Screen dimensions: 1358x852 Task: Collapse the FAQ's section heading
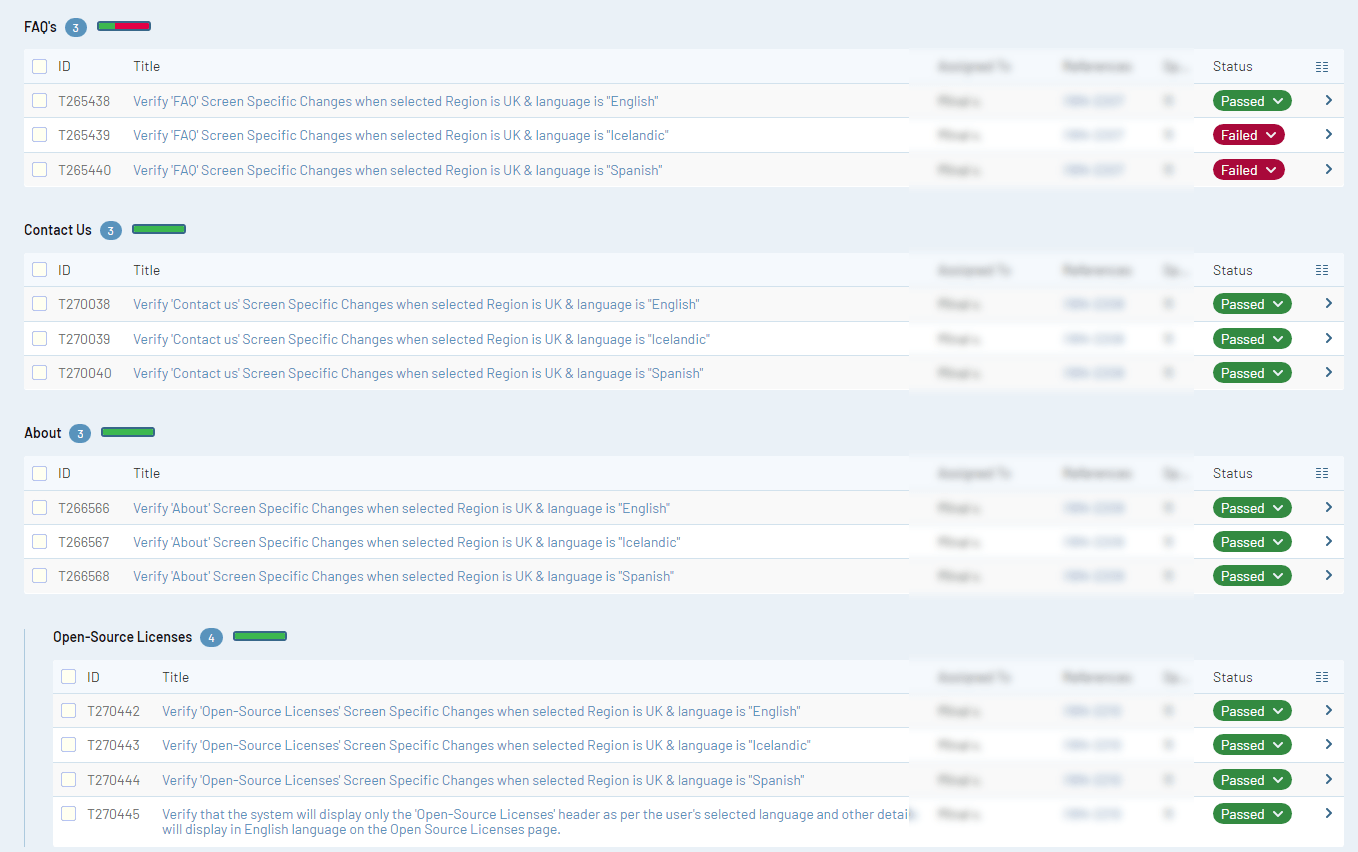coord(40,27)
